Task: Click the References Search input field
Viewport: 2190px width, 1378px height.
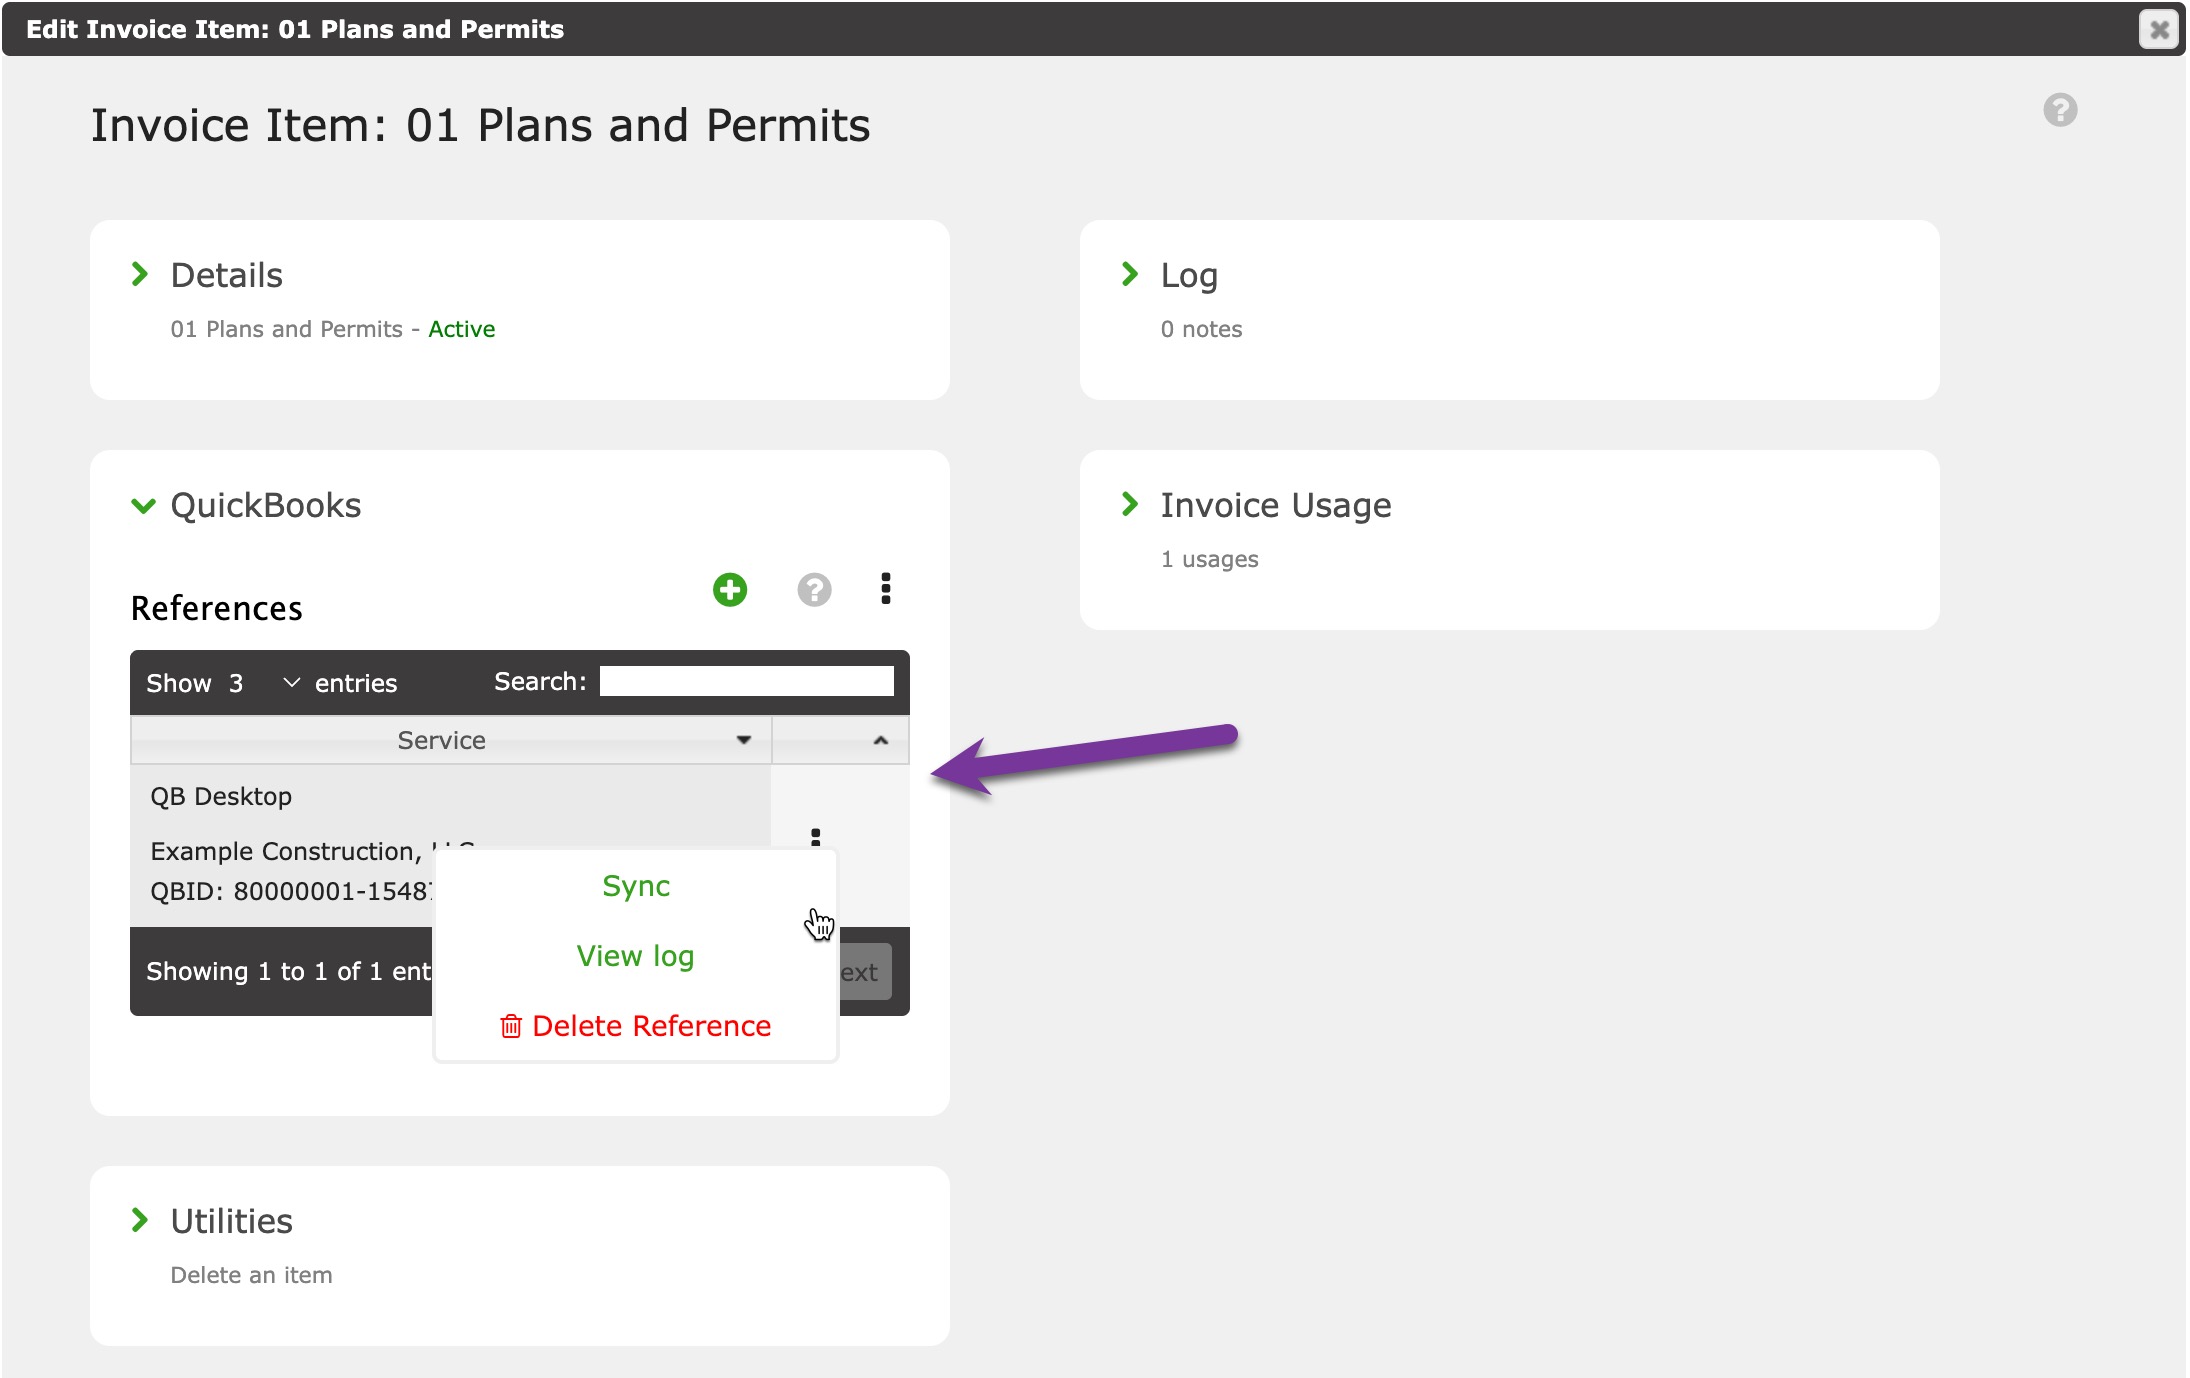Action: pos(746,682)
